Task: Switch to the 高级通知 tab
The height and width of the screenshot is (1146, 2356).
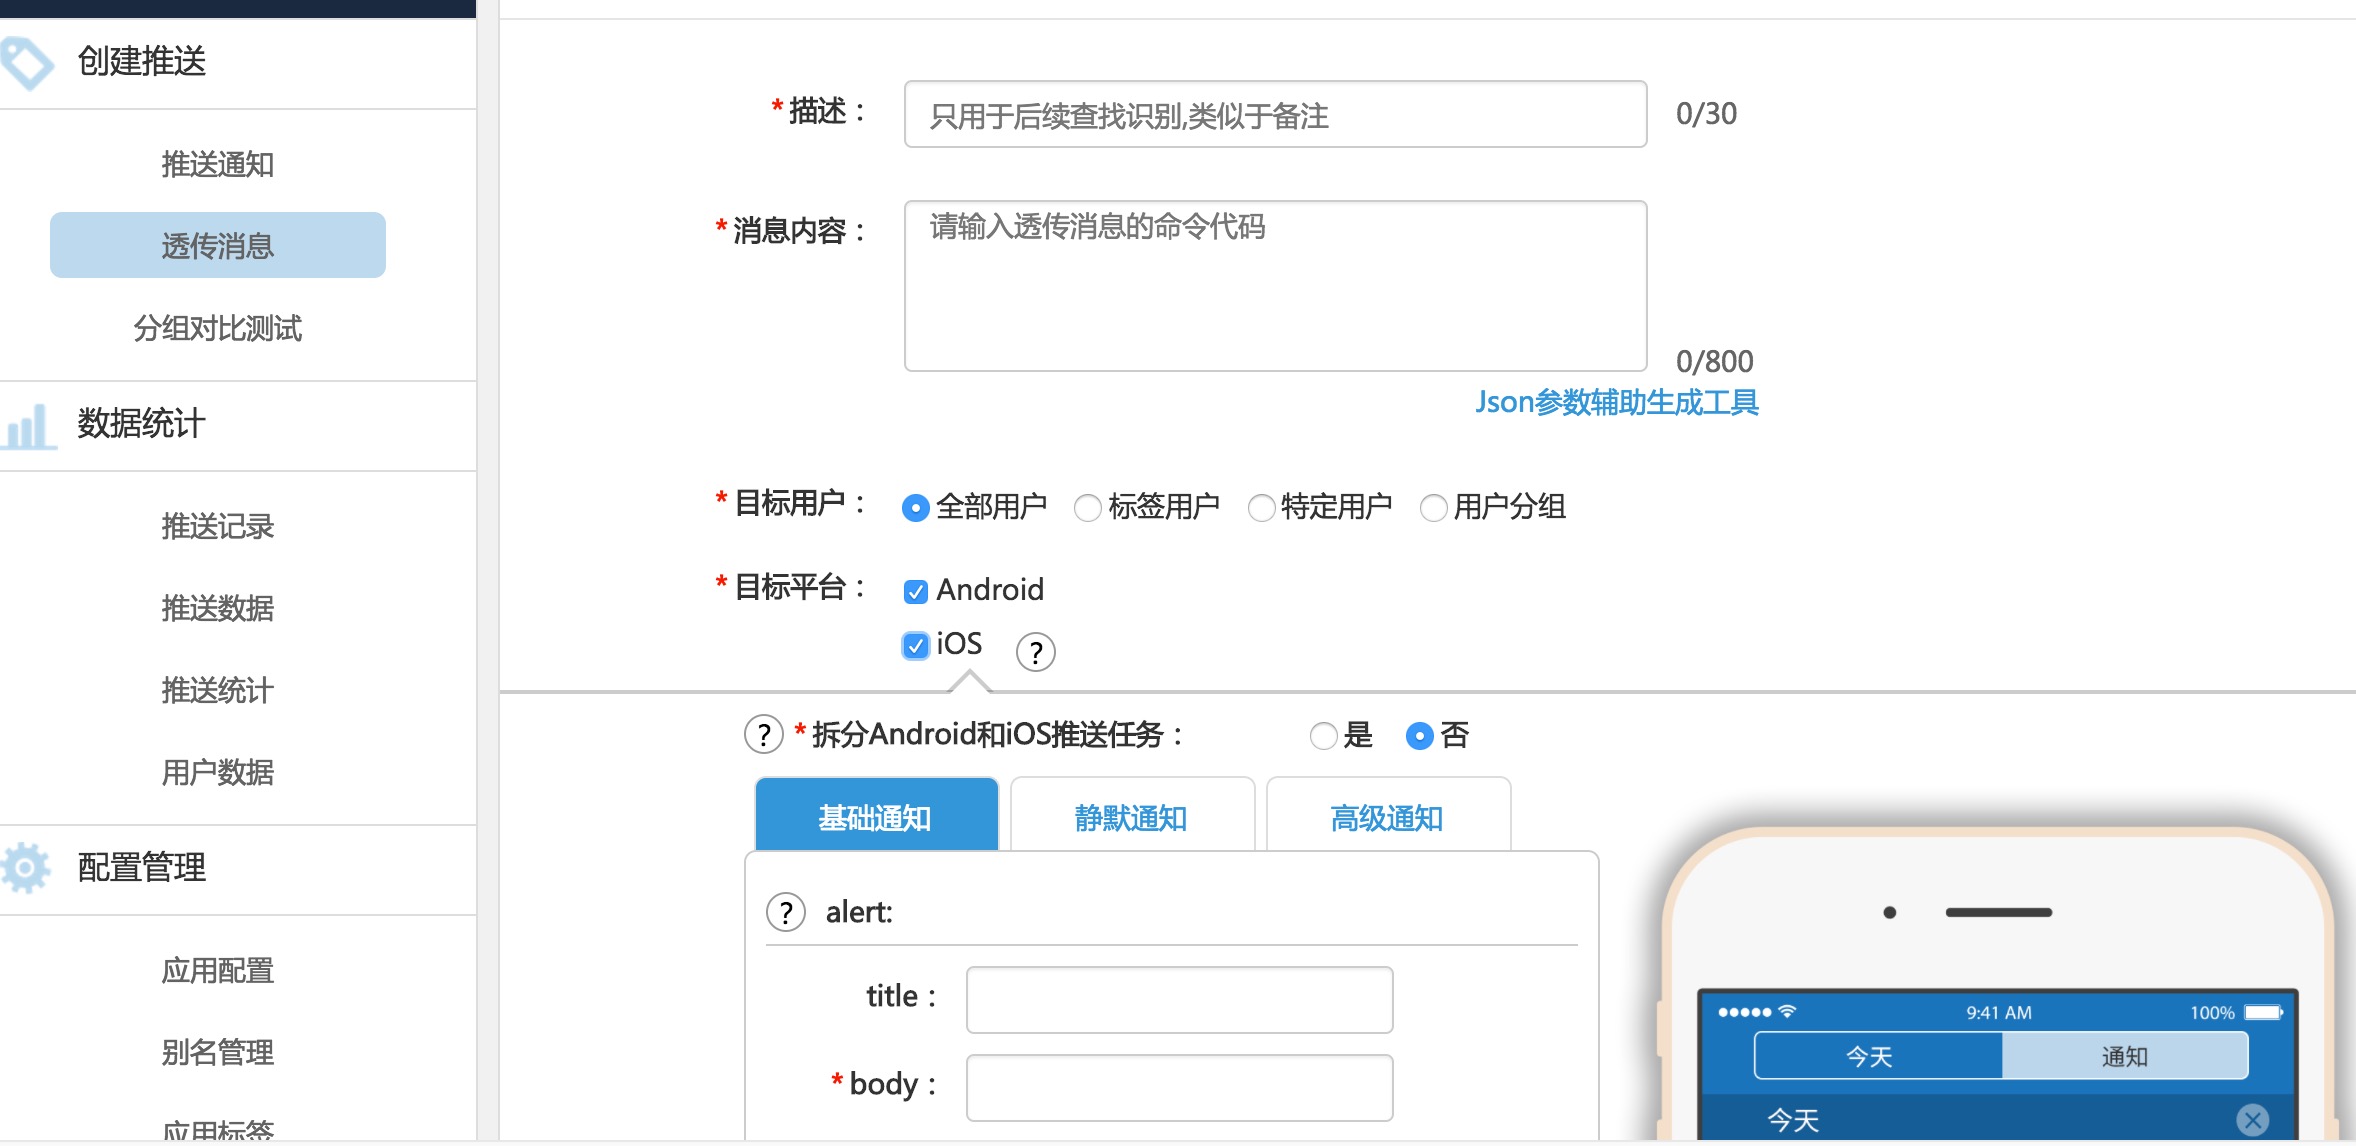Action: point(1387,818)
